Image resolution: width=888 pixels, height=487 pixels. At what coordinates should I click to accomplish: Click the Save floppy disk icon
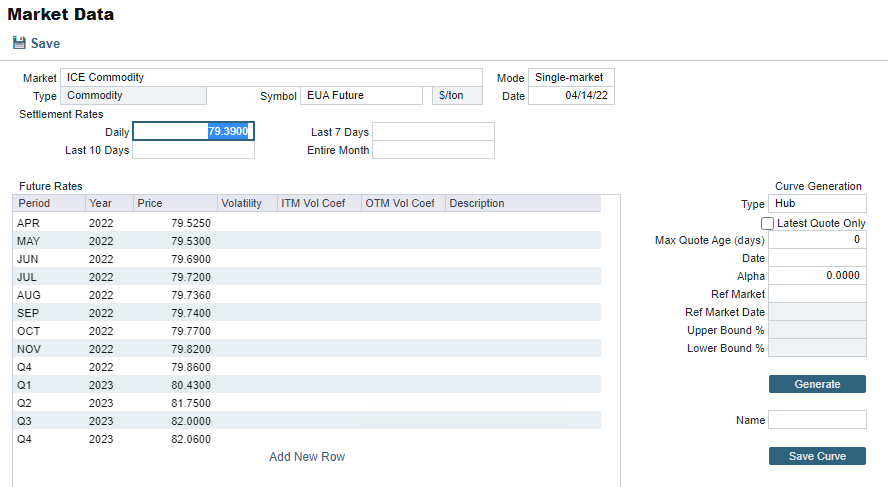(19, 43)
